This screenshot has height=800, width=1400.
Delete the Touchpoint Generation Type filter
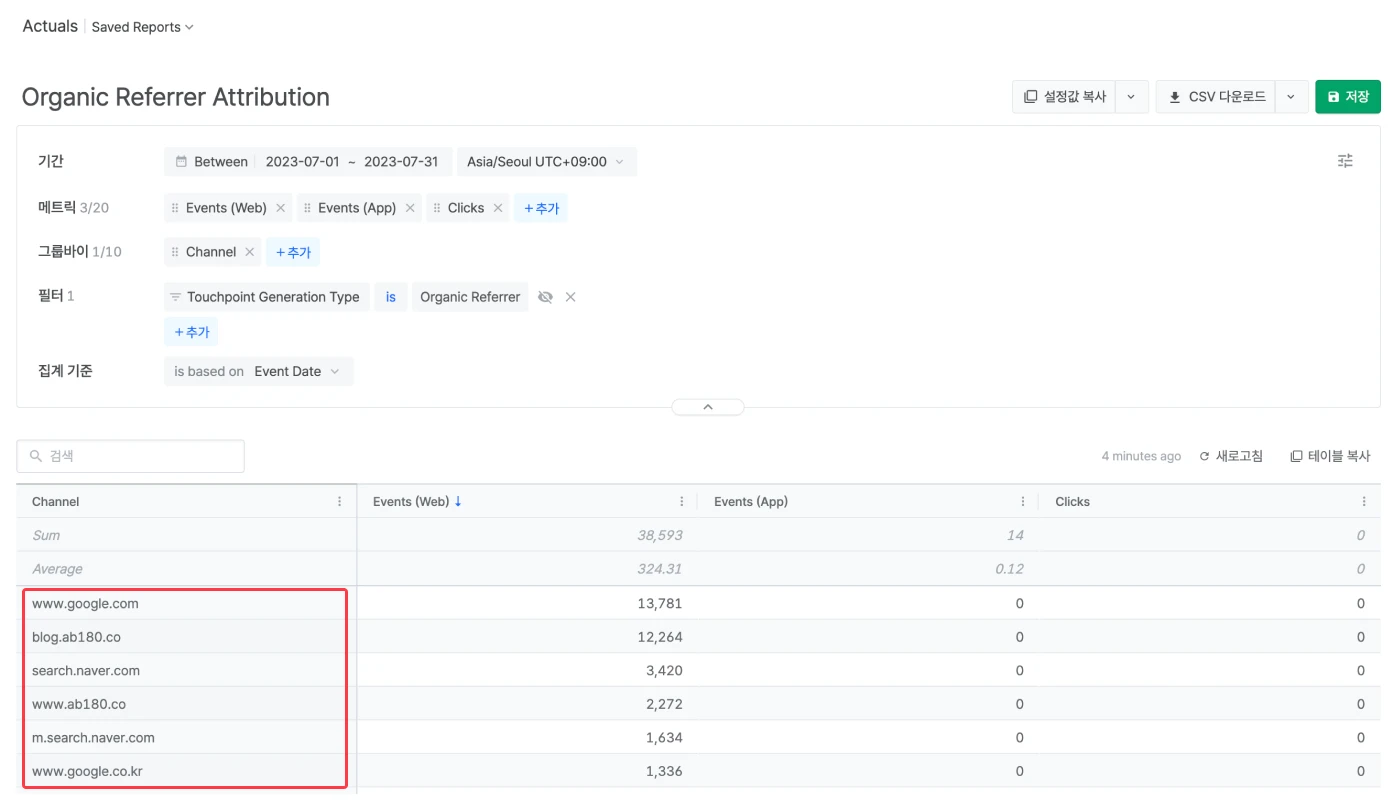pos(570,297)
